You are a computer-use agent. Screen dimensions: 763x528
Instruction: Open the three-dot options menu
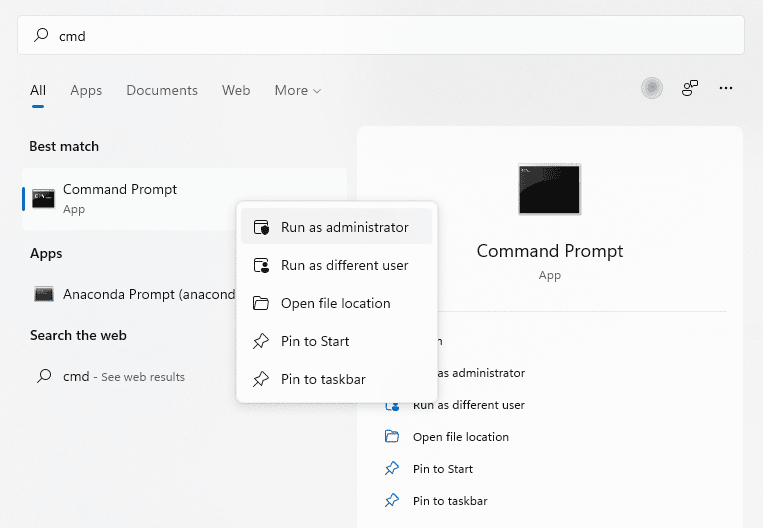pyautogui.click(x=726, y=89)
